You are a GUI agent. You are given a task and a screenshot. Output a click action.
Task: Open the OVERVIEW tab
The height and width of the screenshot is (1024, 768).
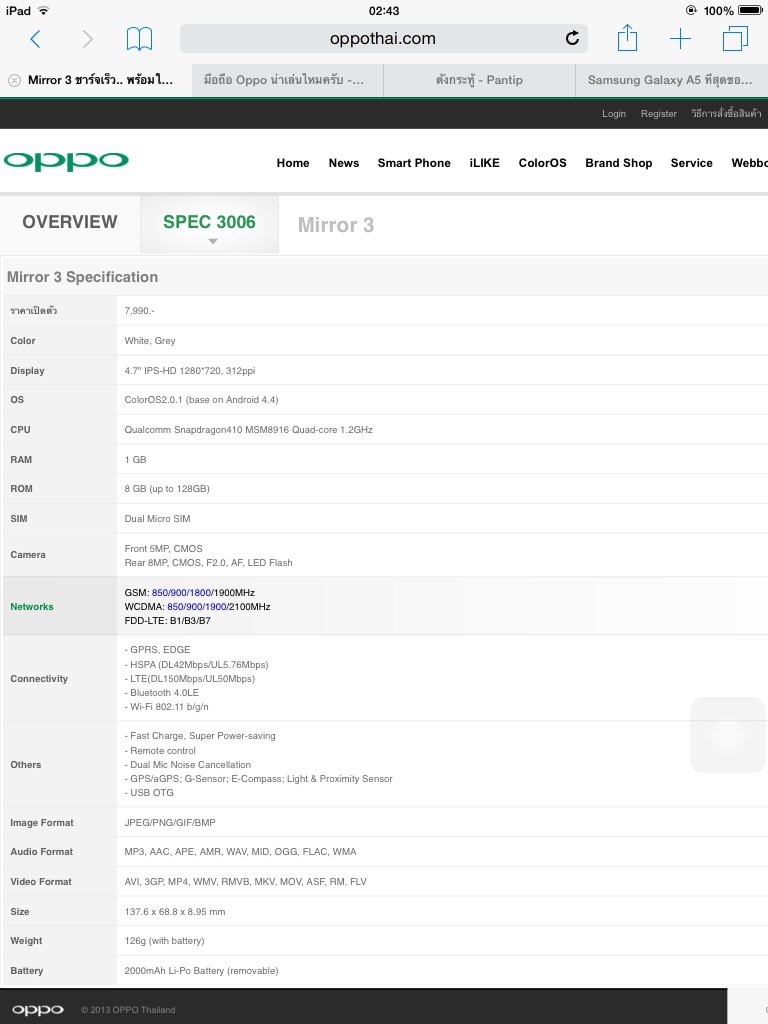pos(70,222)
